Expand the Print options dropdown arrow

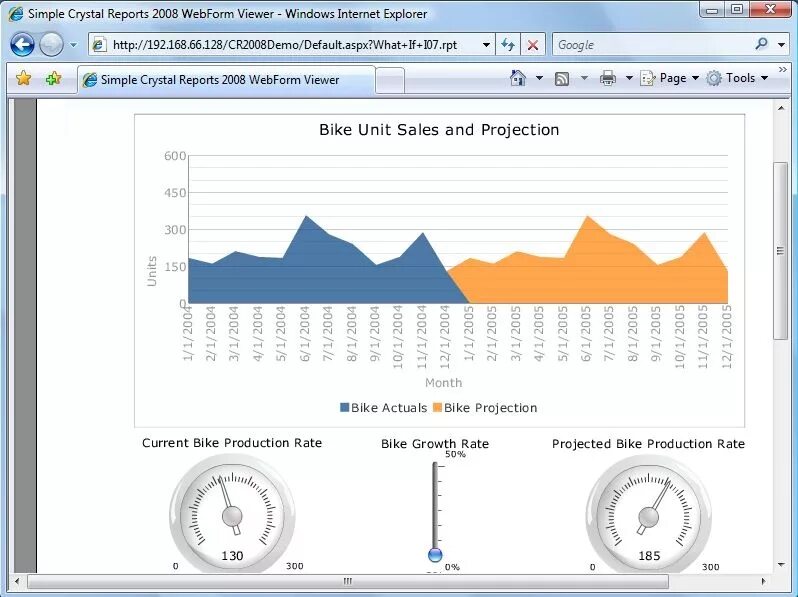(629, 78)
